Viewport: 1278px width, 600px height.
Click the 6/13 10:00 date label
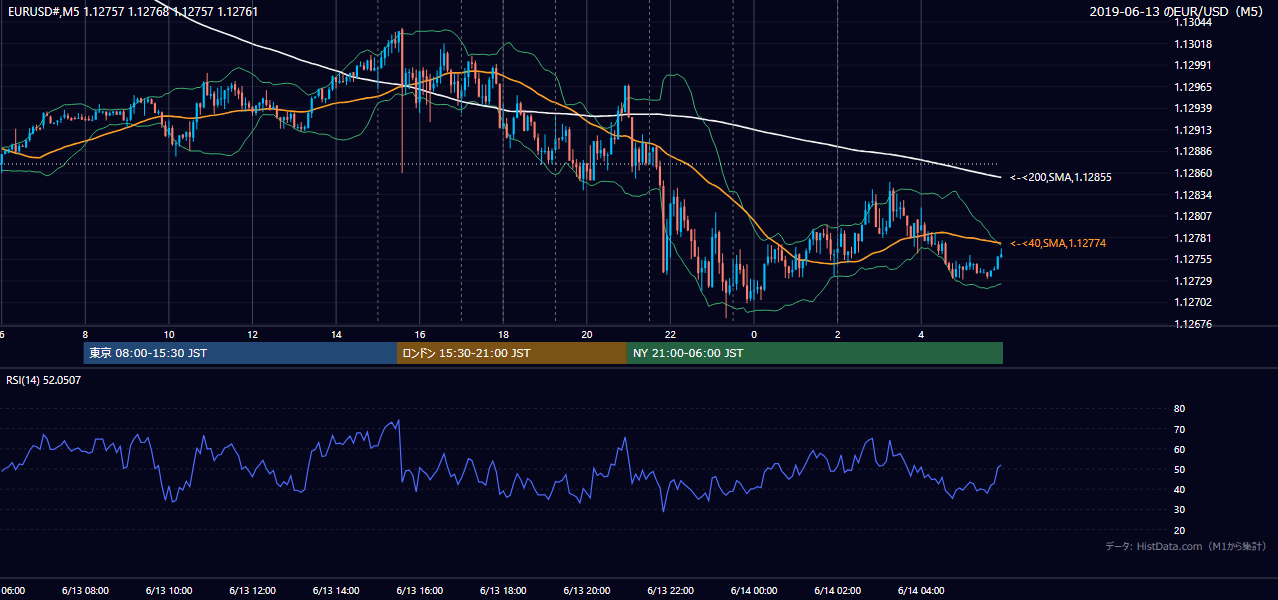pyautogui.click(x=169, y=590)
